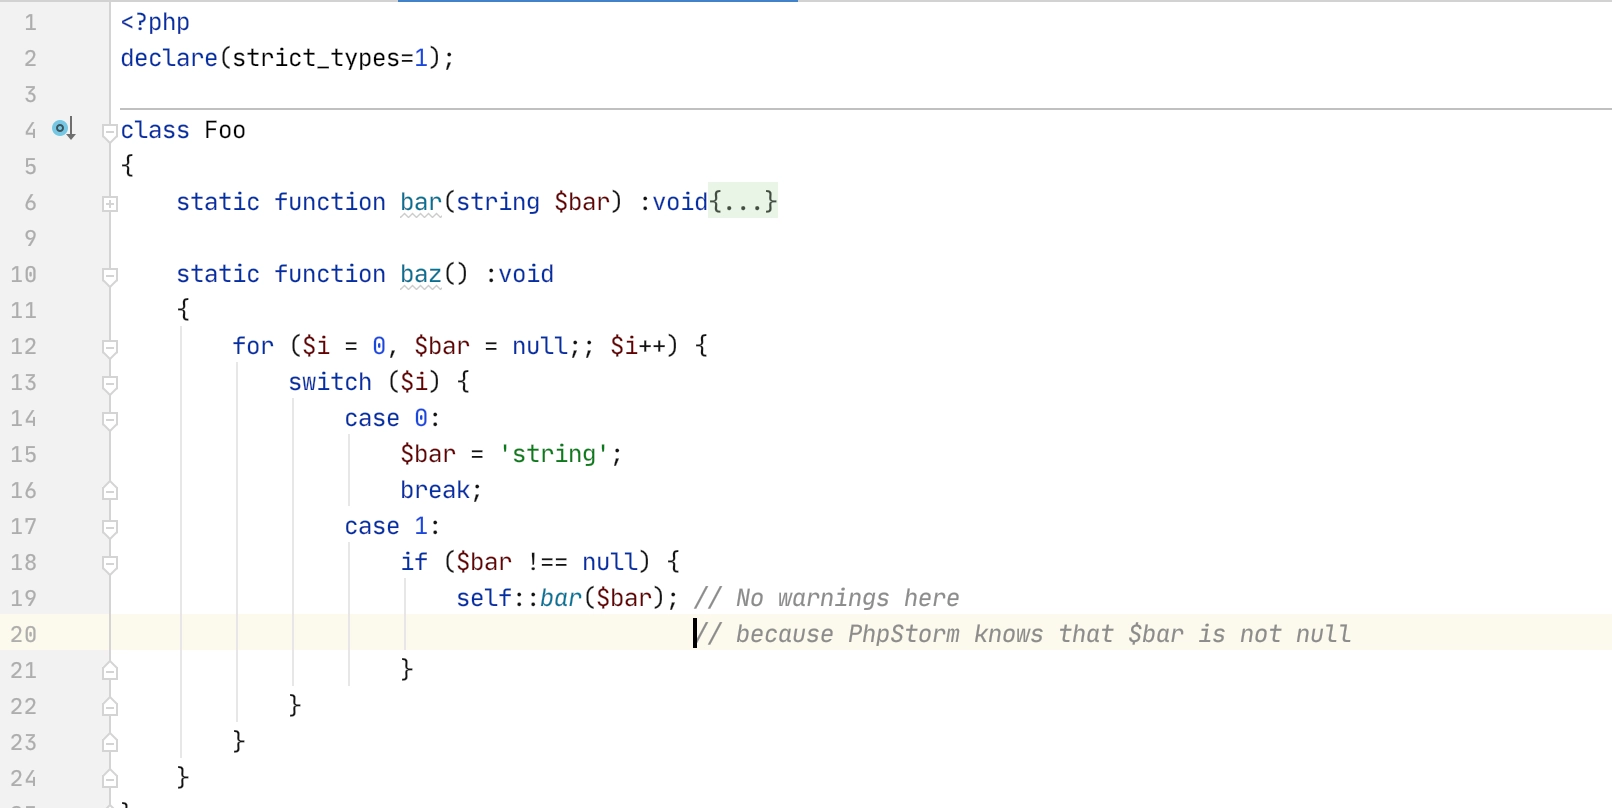Collapse the switch statement fold marker

[110, 383]
